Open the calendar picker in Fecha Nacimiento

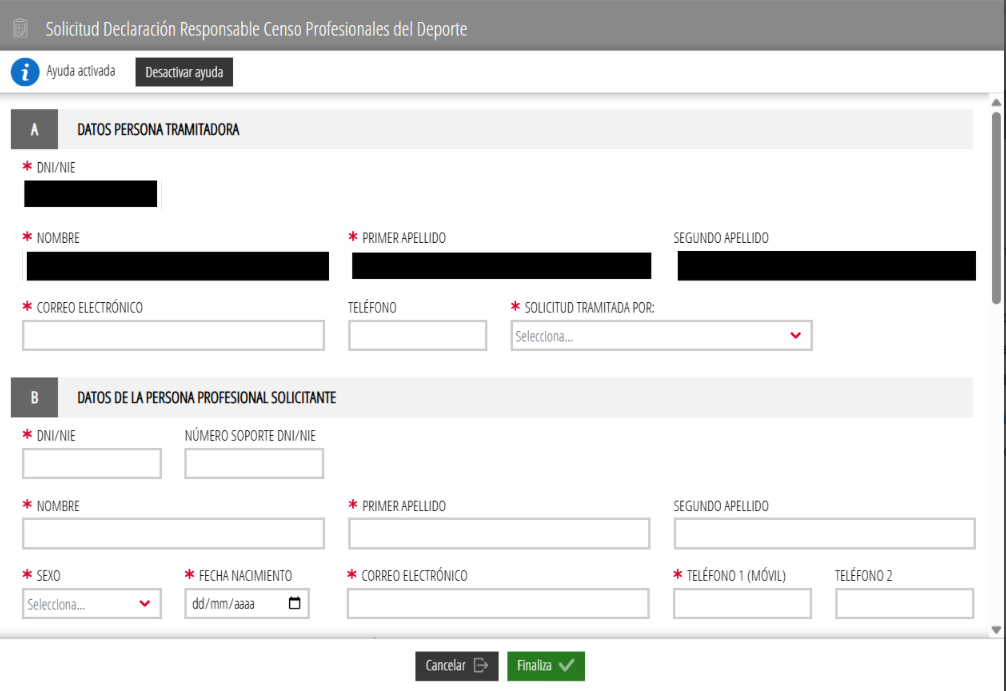(x=294, y=604)
